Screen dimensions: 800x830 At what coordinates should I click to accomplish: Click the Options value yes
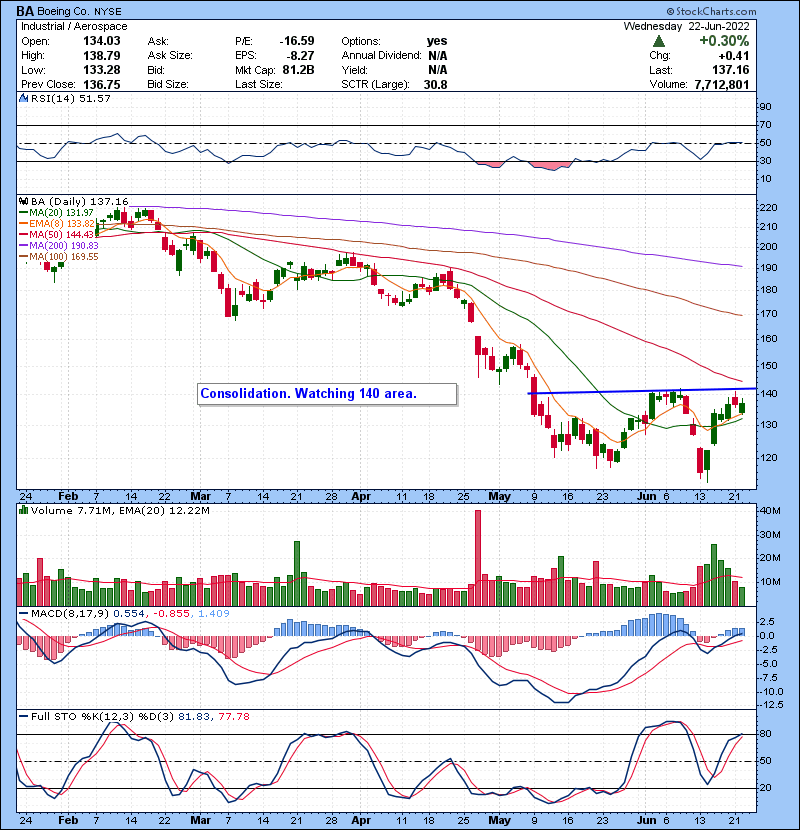pyautogui.click(x=437, y=41)
